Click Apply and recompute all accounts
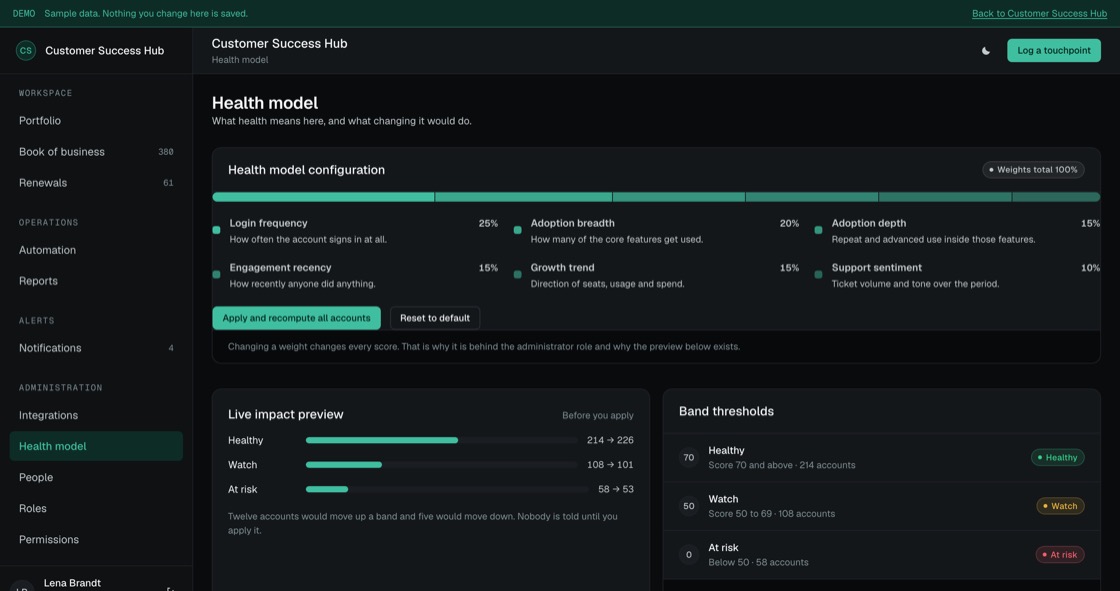 click(x=296, y=318)
